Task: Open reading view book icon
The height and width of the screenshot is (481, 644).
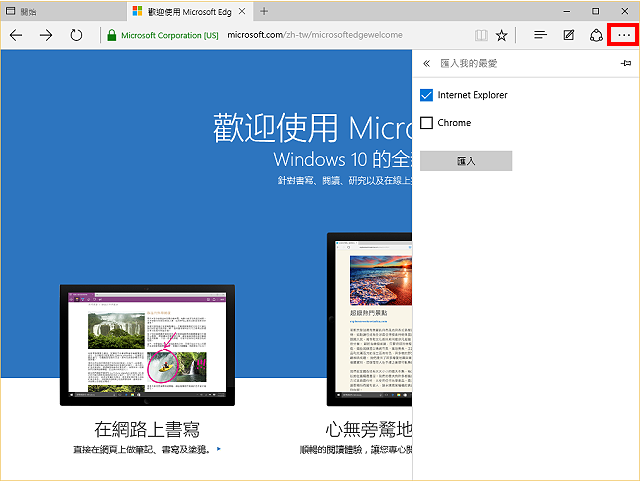Action: pyautogui.click(x=481, y=35)
